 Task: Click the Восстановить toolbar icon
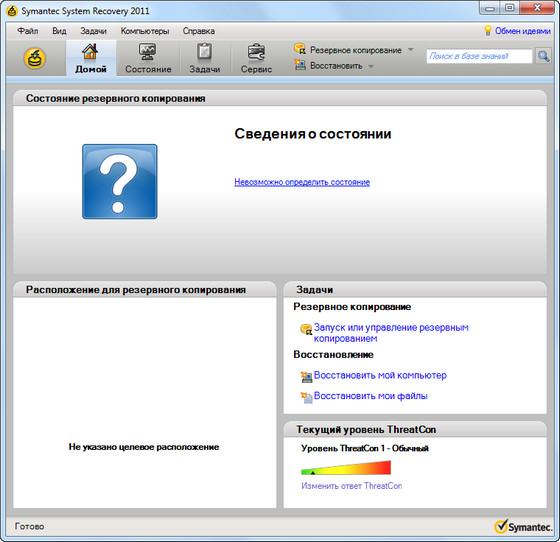pos(300,65)
